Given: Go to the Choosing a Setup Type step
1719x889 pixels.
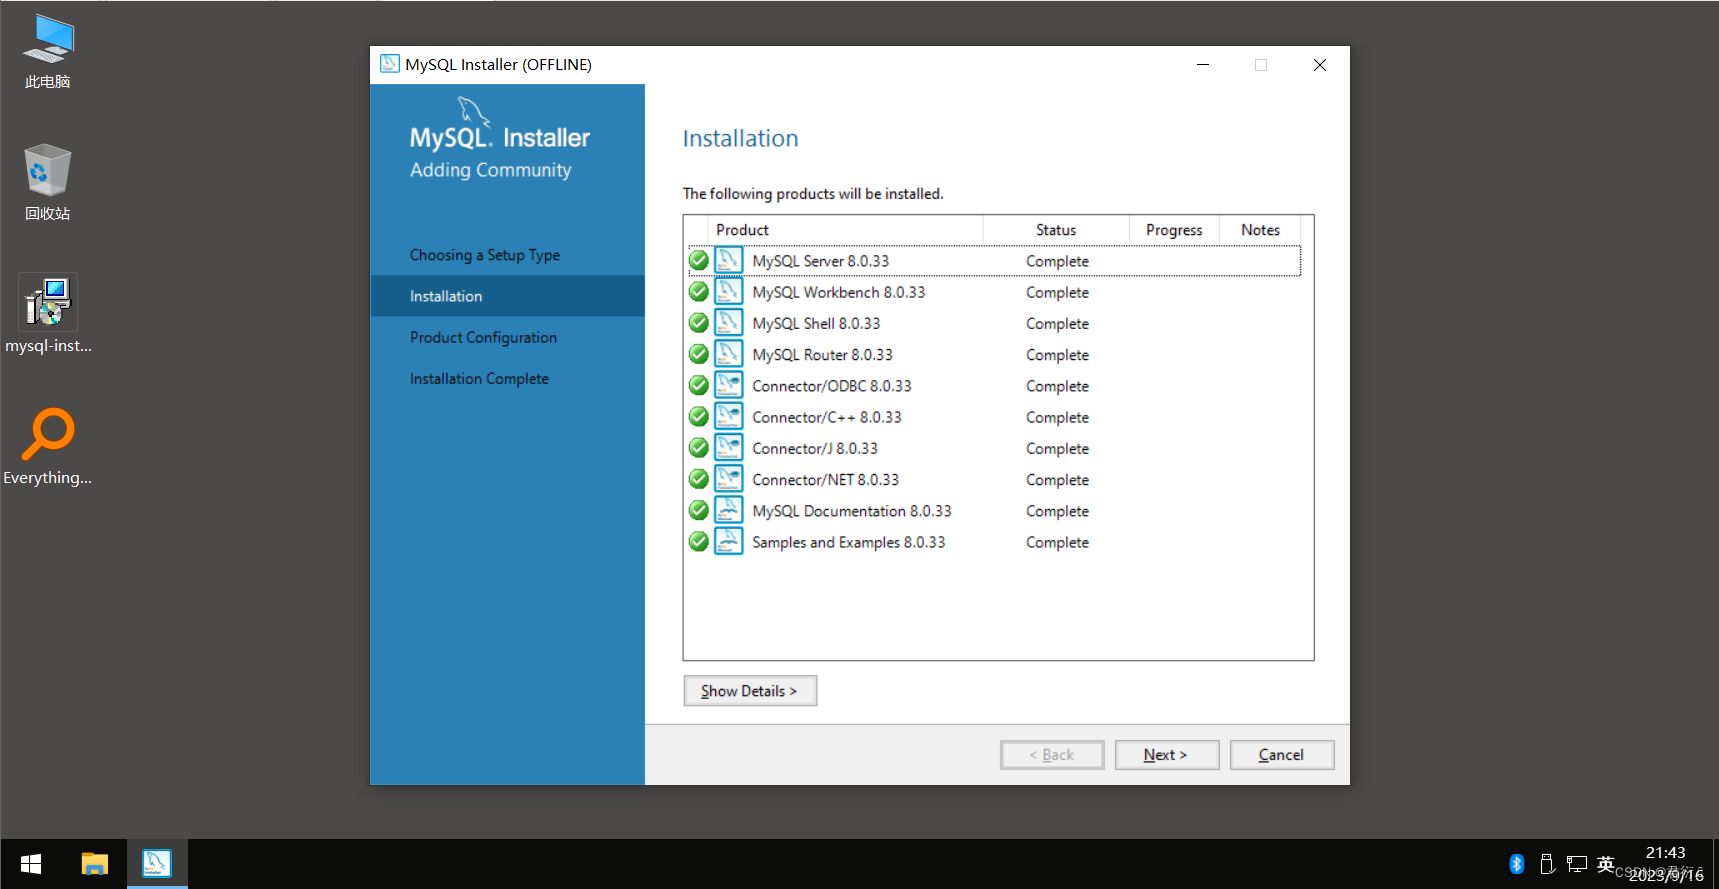Looking at the screenshot, I should [485, 255].
